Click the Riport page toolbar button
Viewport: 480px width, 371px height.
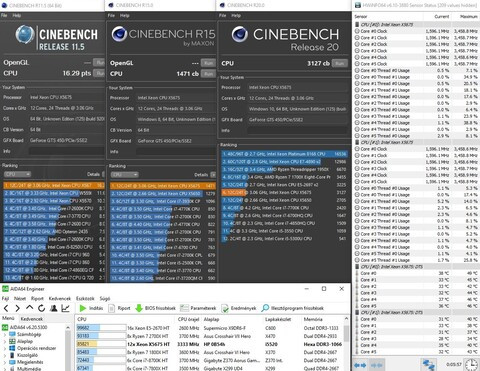coord(119,308)
